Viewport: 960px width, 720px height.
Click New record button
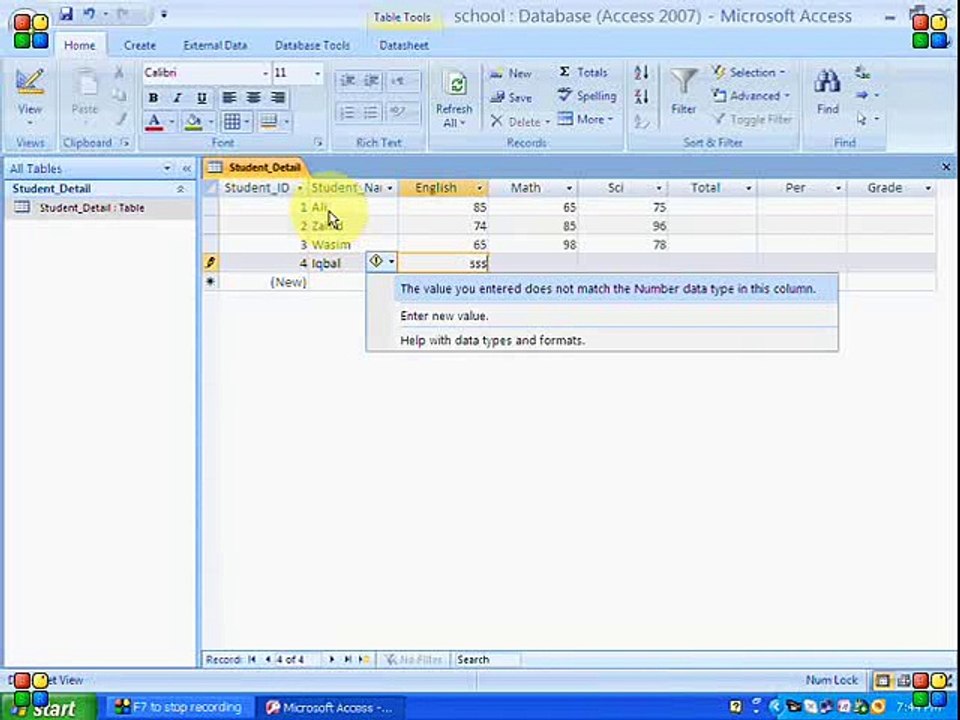(x=511, y=73)
